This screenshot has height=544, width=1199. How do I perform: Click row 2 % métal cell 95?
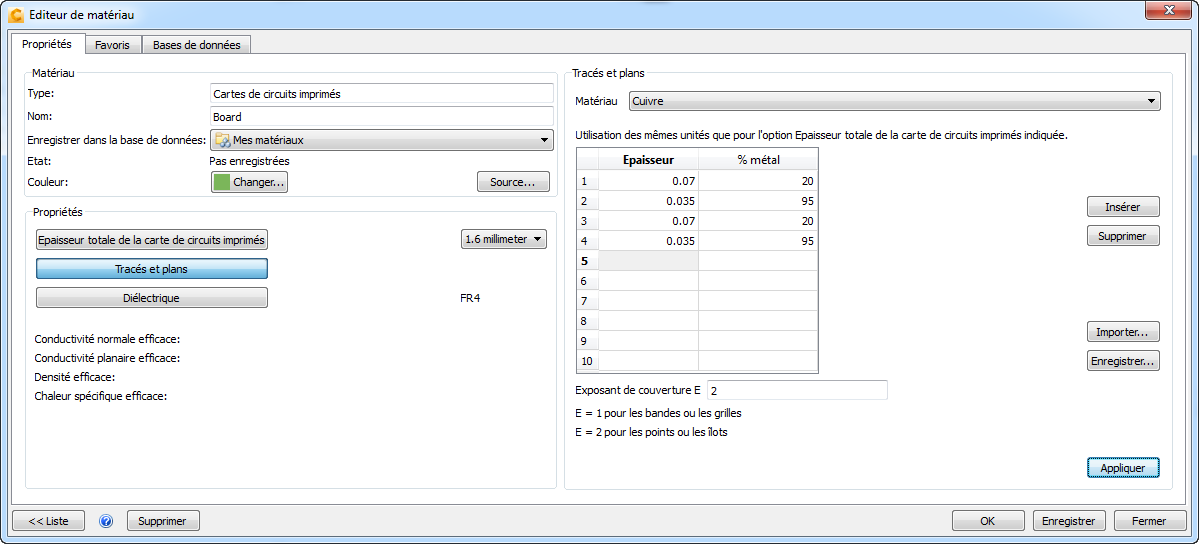coord(758,201)
